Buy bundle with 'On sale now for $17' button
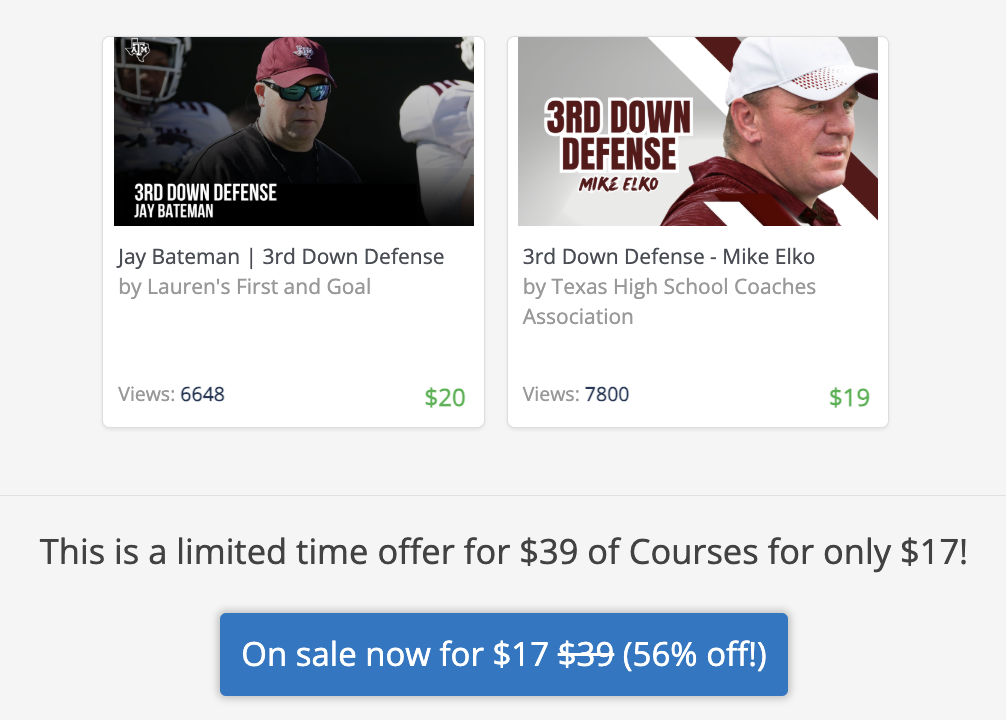This screenshot has width=1006, height=720. [x=504, y=655]
